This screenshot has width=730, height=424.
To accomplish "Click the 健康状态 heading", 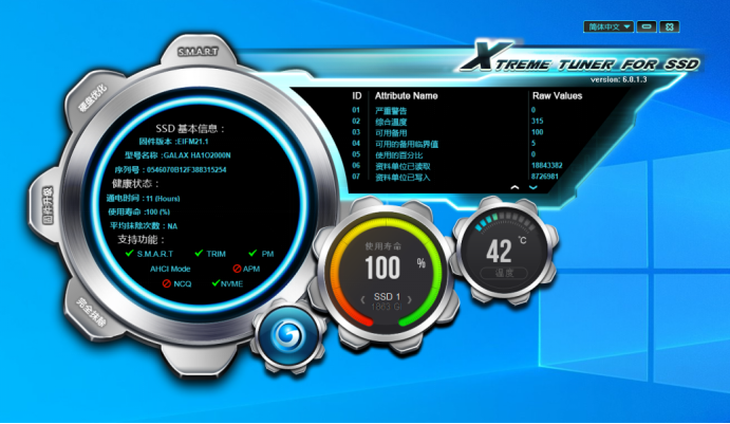I will (135, 184).
